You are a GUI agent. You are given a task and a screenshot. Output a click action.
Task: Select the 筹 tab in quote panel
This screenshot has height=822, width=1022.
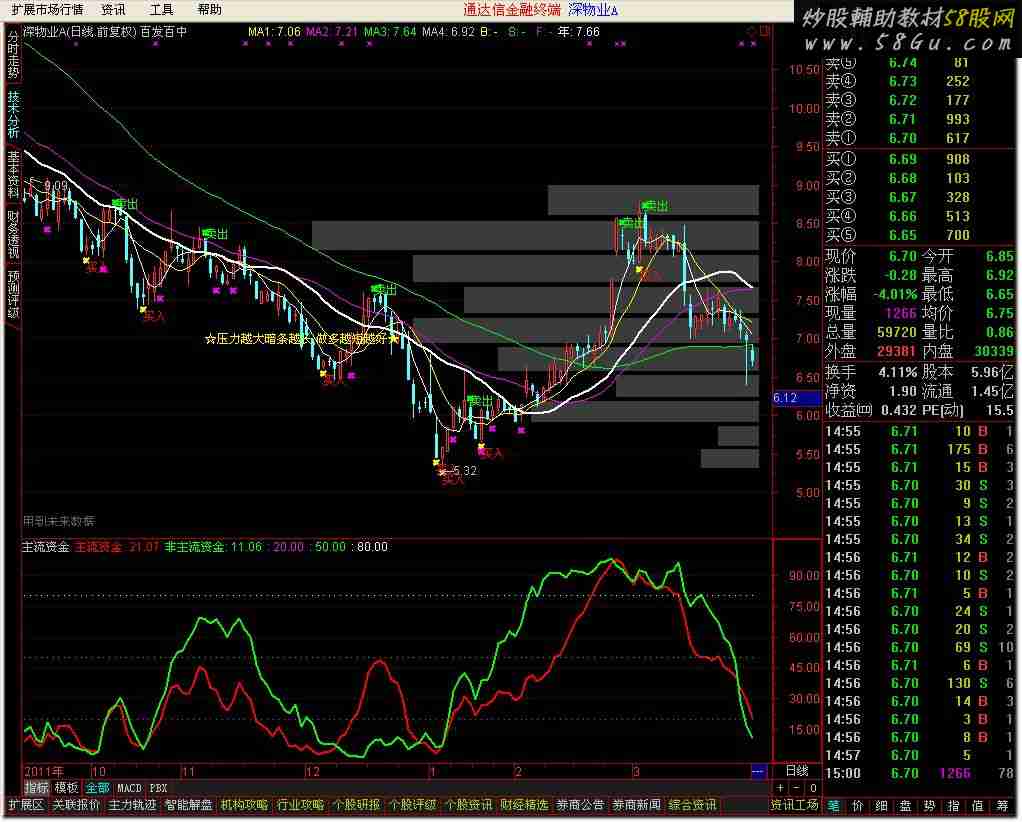click(1002, 806)
